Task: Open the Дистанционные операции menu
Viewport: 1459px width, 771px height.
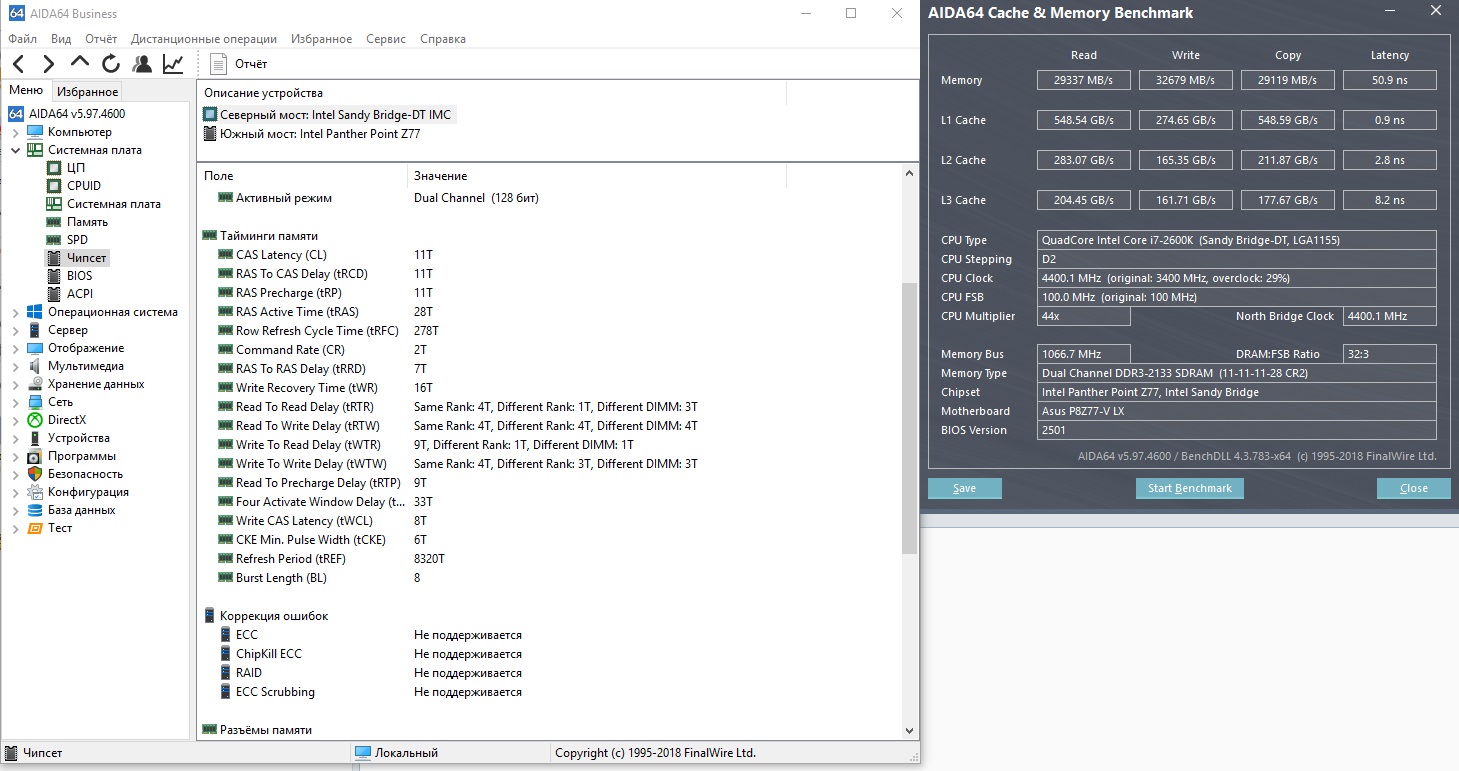Action: click(x=204, y=39)
